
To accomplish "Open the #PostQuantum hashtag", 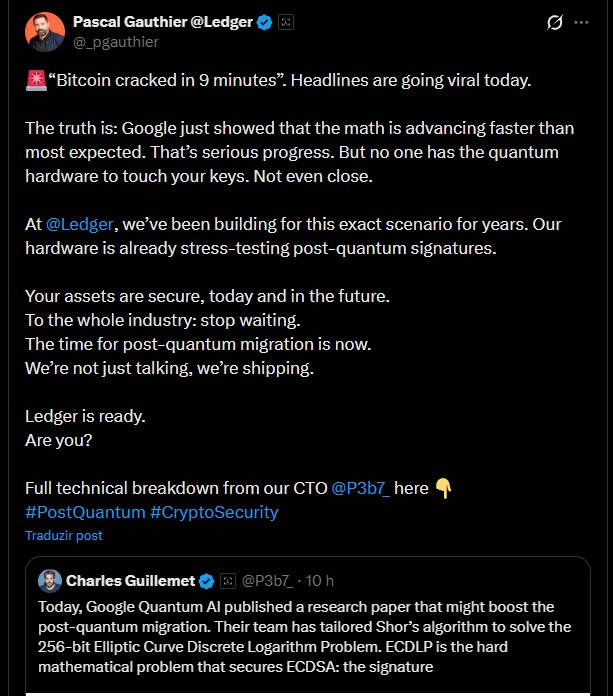I will (85, 512).
